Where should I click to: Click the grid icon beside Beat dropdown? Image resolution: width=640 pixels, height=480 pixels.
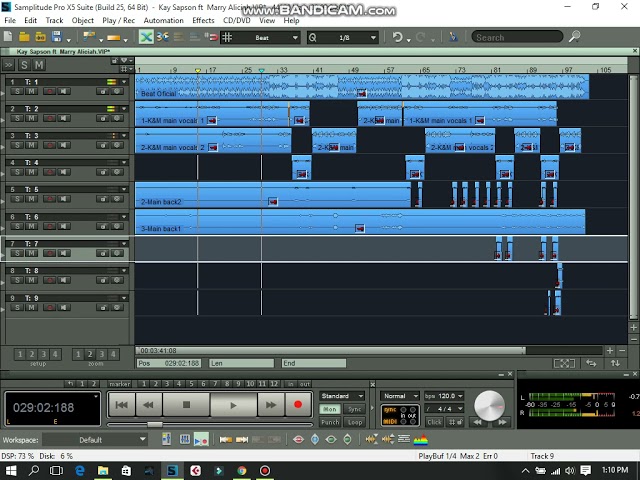[x=227, y=38]
